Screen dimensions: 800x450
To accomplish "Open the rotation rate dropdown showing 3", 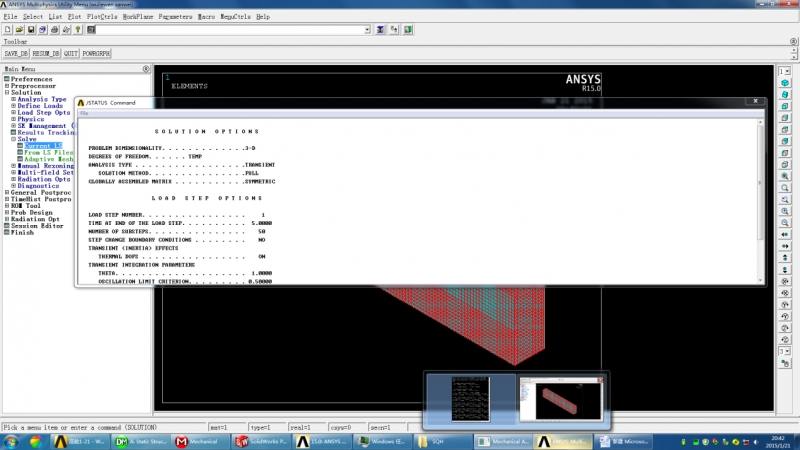I will point(785,352).
